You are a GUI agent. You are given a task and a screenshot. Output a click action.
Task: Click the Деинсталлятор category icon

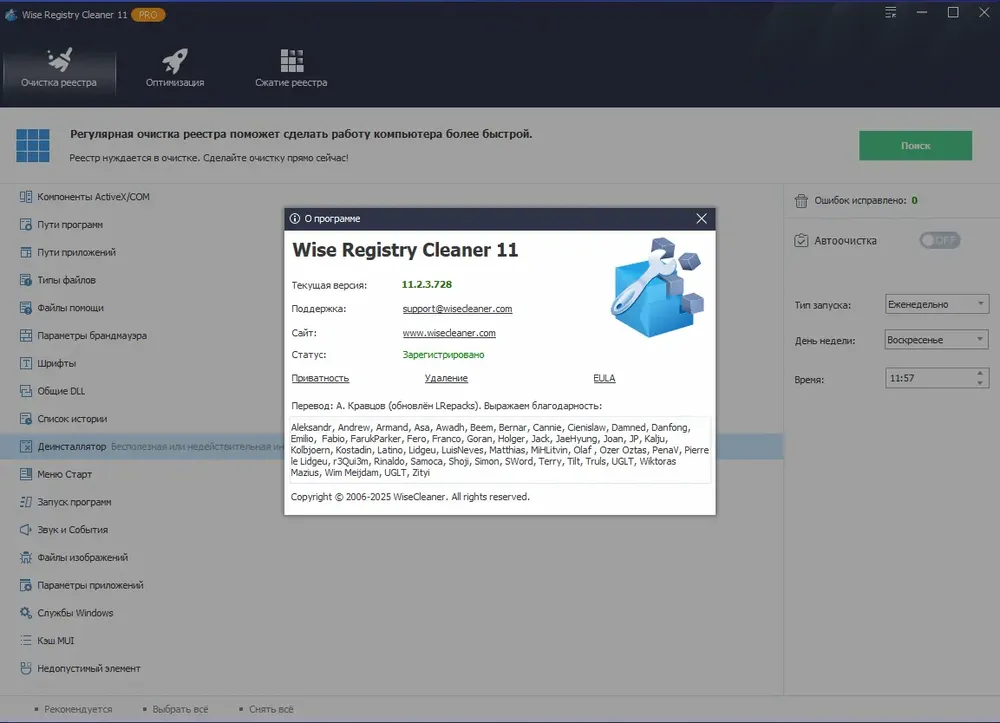26,446
